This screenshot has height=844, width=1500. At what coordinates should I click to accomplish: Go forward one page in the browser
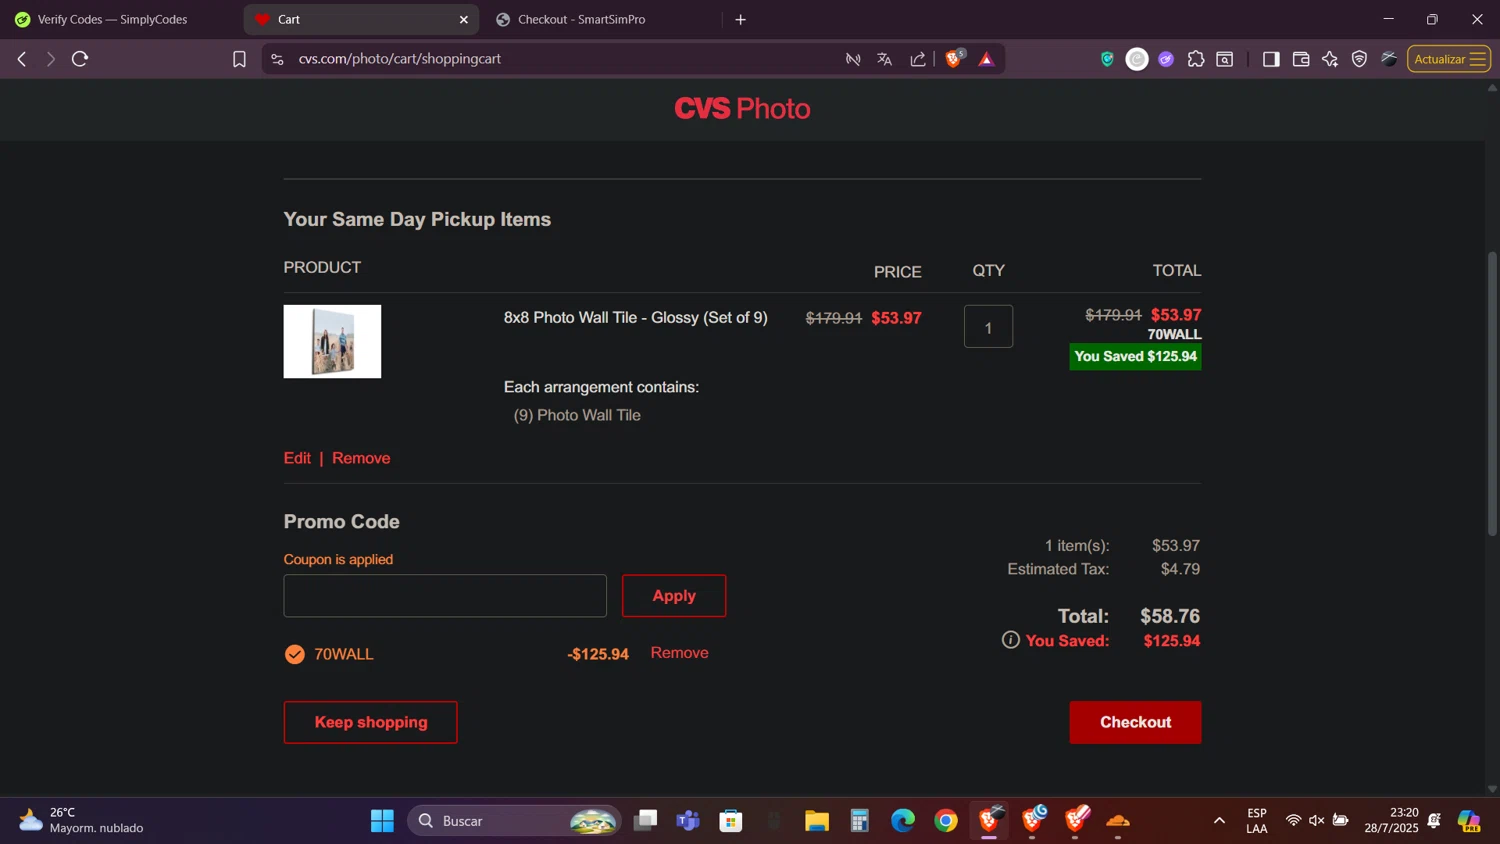pyautogui.click(x=50, y=59)
